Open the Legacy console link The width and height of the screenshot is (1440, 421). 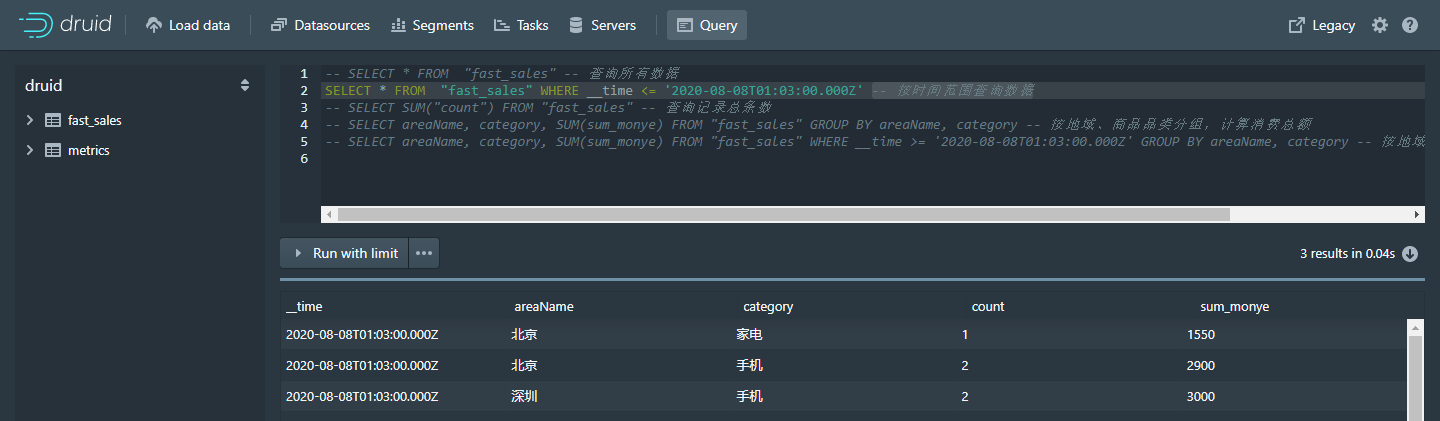pyautogui.click(x=1322, y=25)
